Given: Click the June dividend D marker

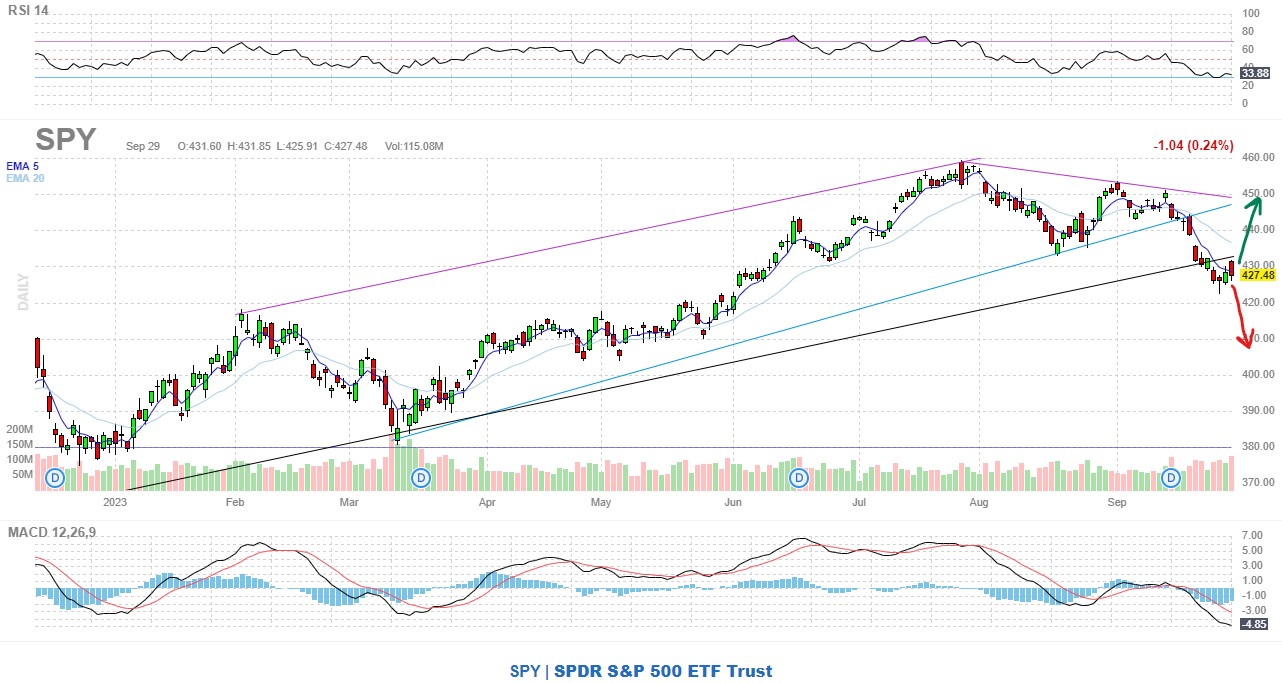Looking at the screenshot, I should [799, 479].
